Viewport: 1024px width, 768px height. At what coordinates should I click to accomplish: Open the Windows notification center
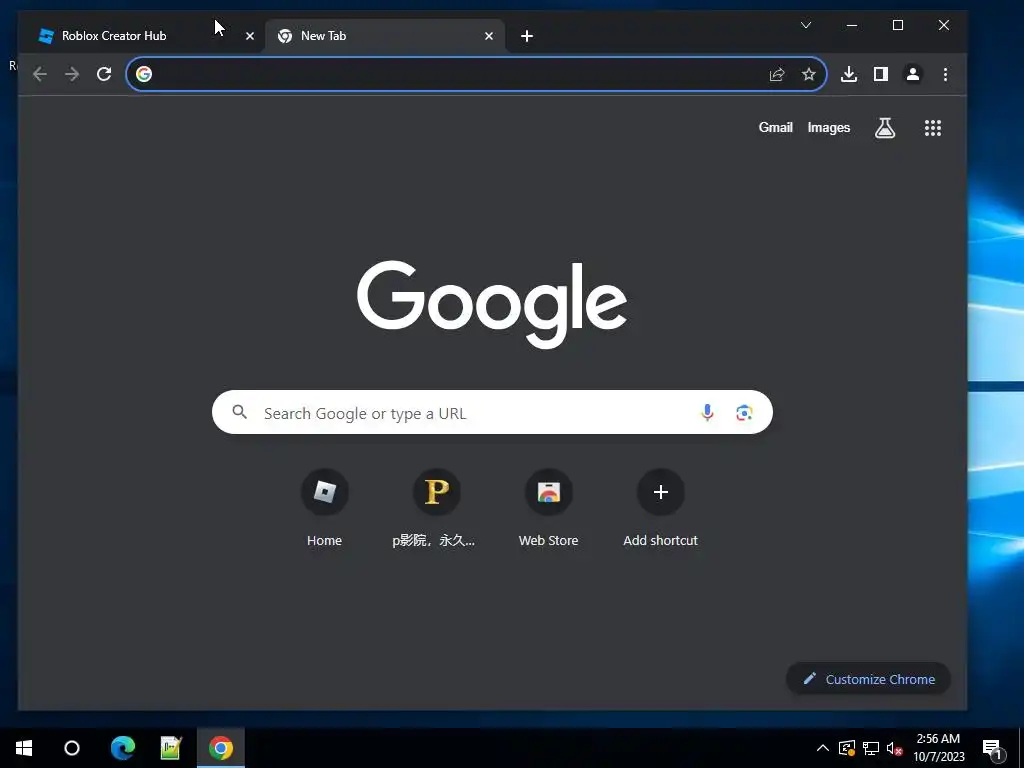click(993, 750)
